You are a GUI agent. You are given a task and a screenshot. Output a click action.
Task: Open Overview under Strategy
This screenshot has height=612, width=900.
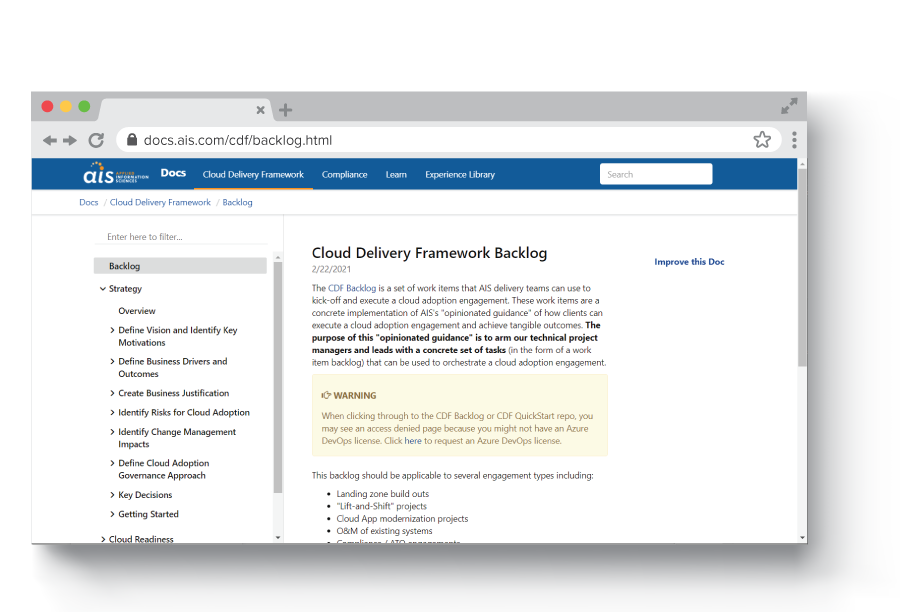(x=137, y=311)
